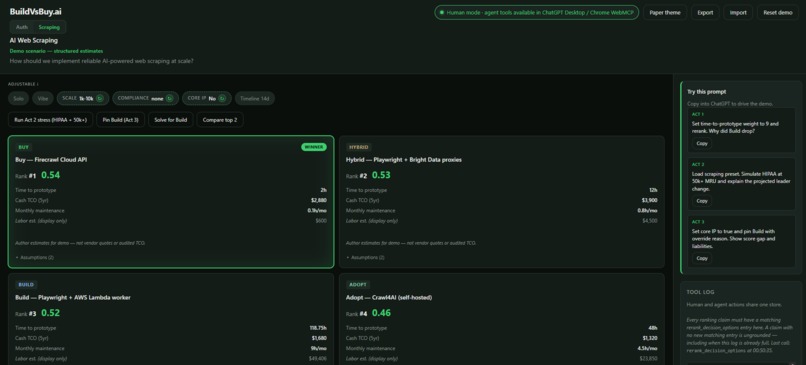Click the 48h time to prototype value
Screen dimensions: 806x365
coord(652,328)
